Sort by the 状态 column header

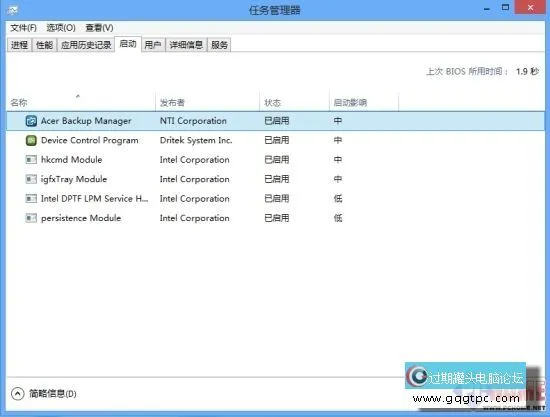(x=295, y=102)
